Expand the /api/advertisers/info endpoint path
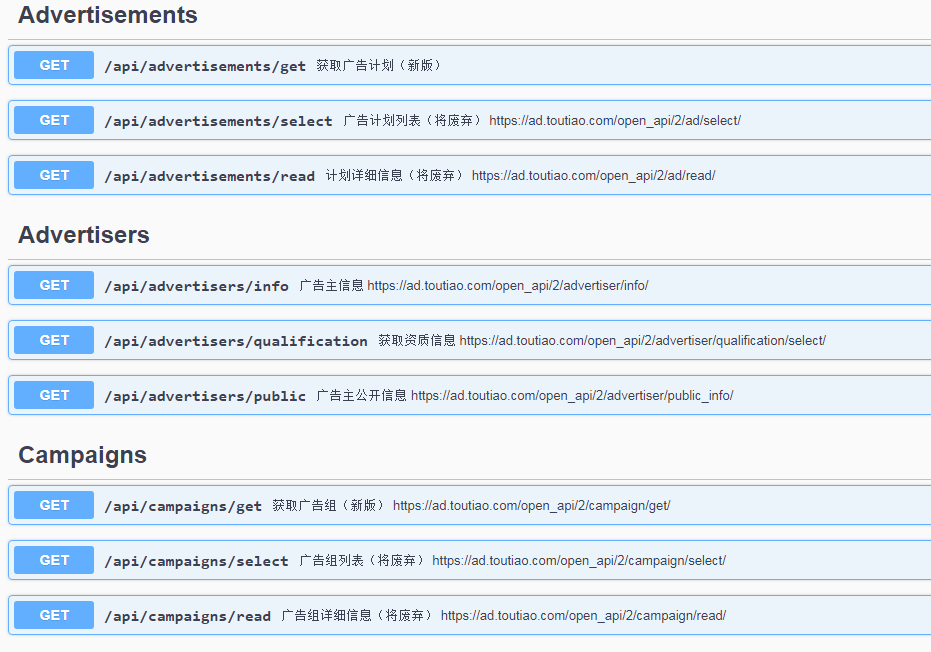 point(197,286)
